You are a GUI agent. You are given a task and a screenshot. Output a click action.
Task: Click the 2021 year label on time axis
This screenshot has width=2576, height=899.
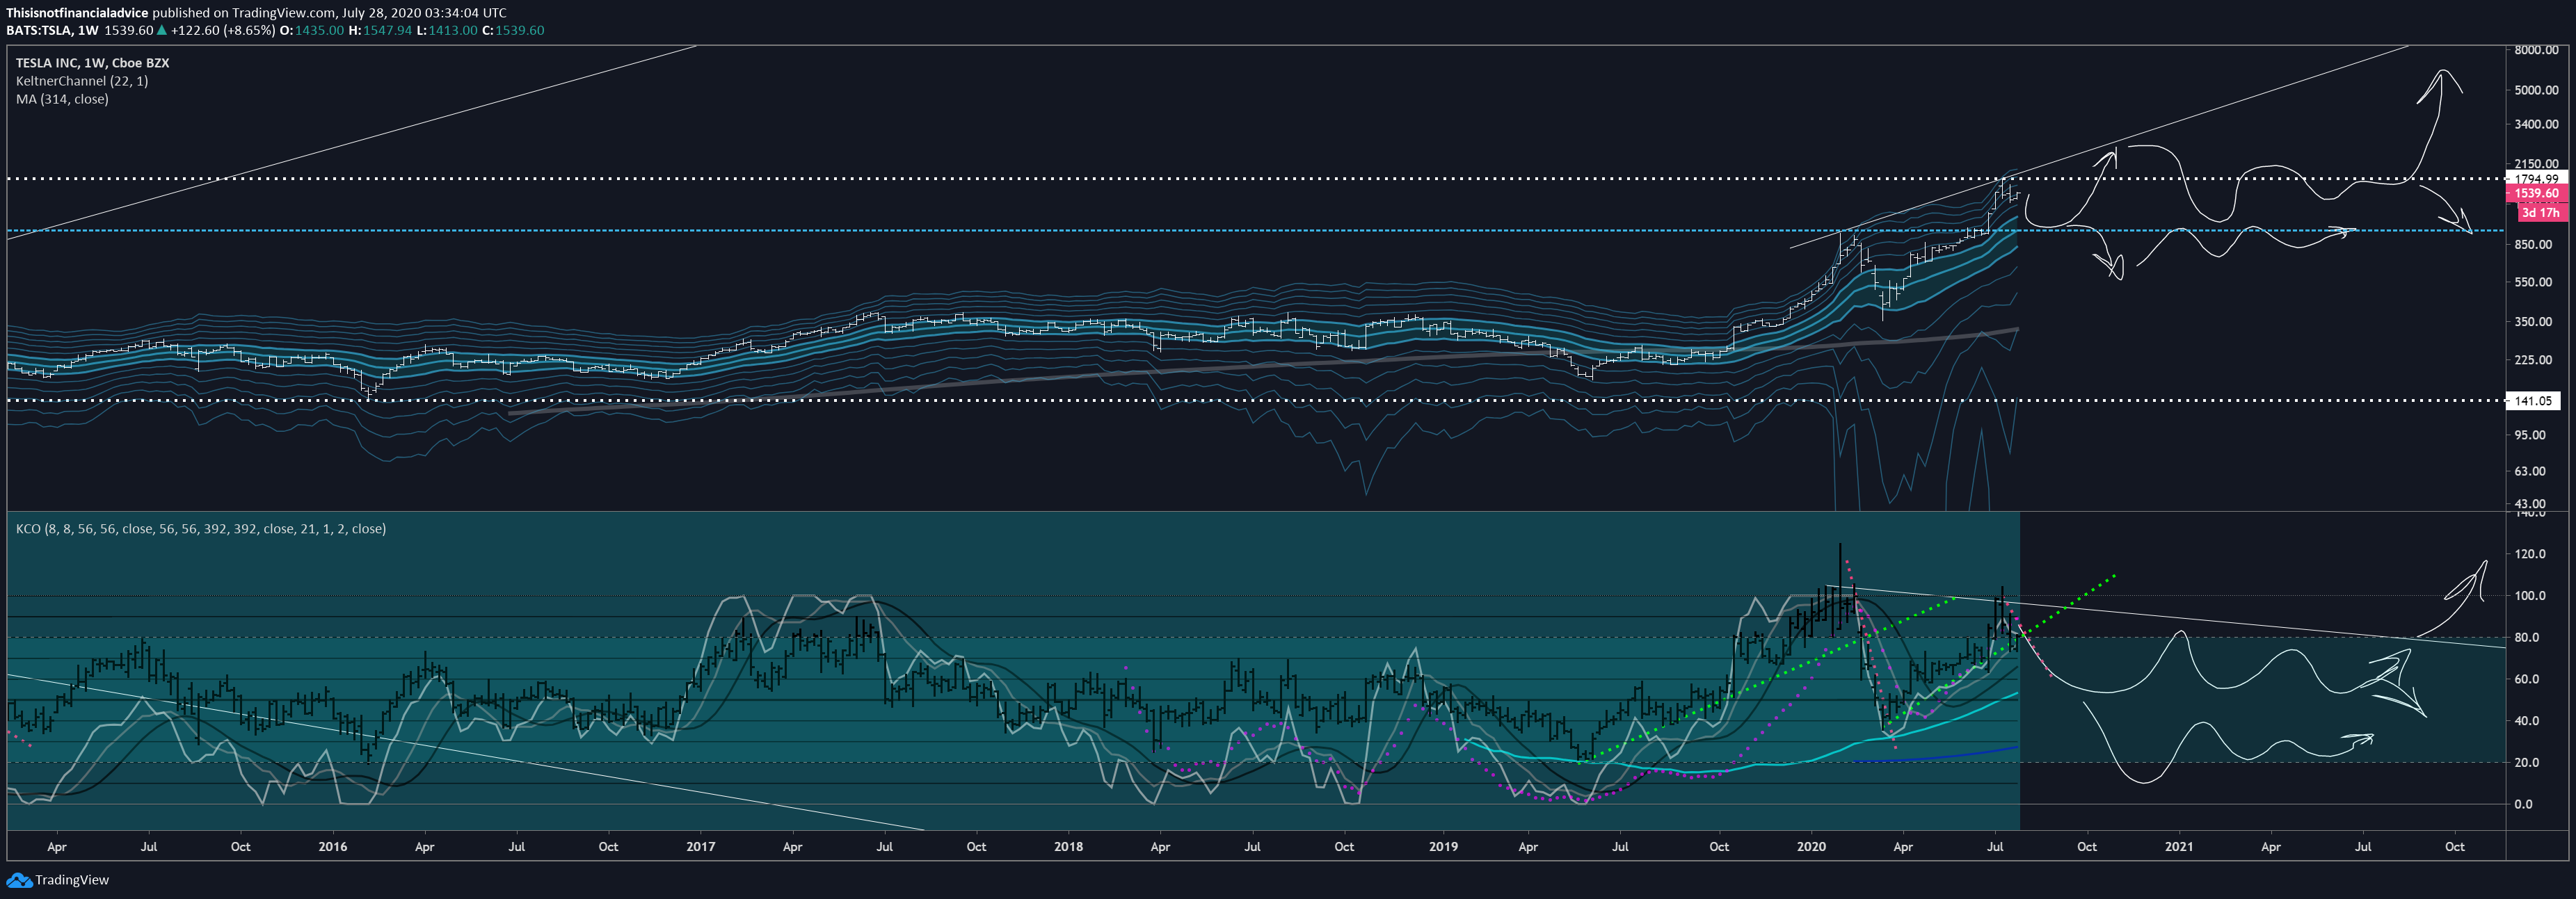[2179, 847]
